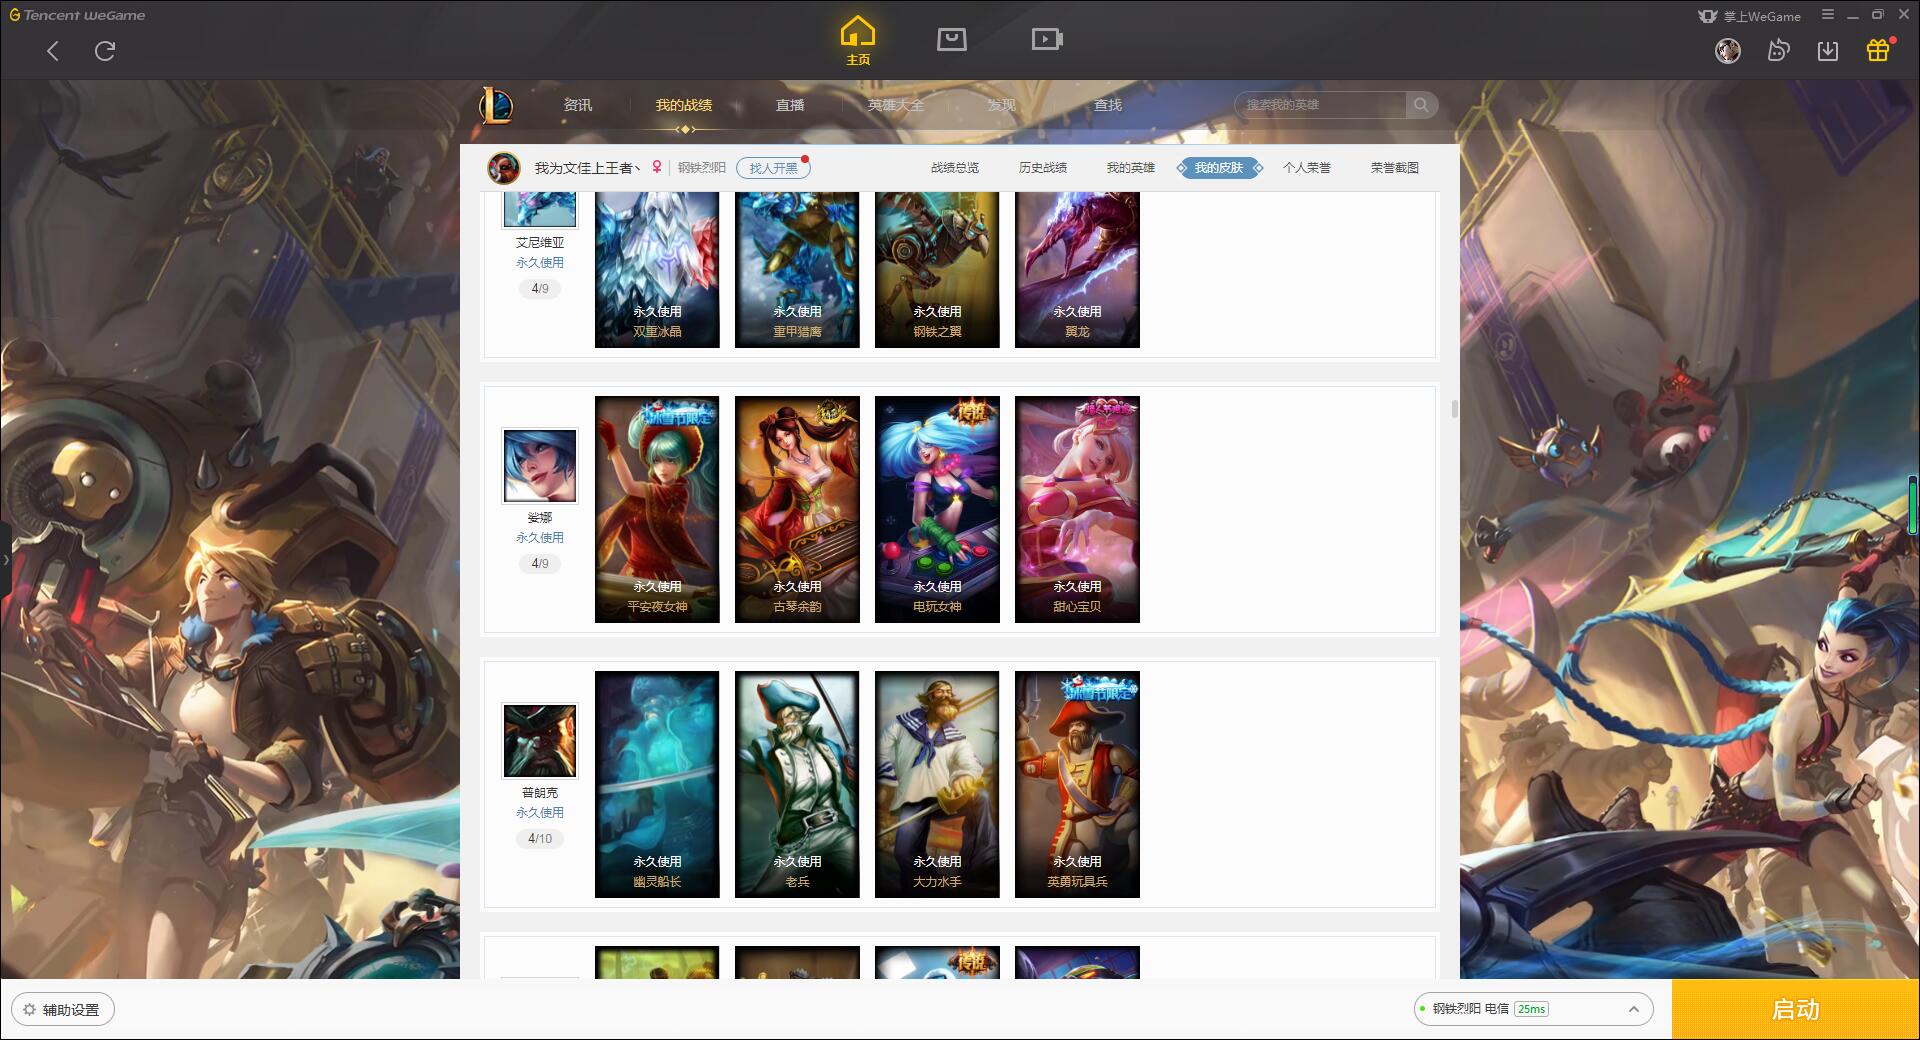Open the download manager icon
Image resolution: width=1920 pixels, height=1040 pixels.
(x=1828, y=50)
